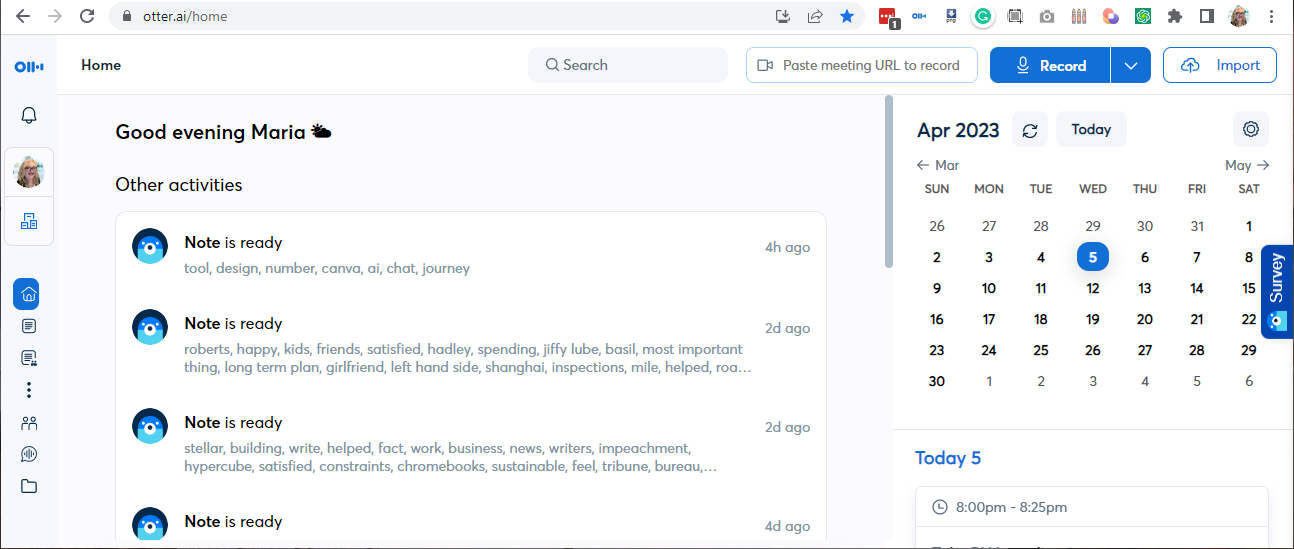Click the site lock icon
1294x549 pixels.
coord(126,16)
